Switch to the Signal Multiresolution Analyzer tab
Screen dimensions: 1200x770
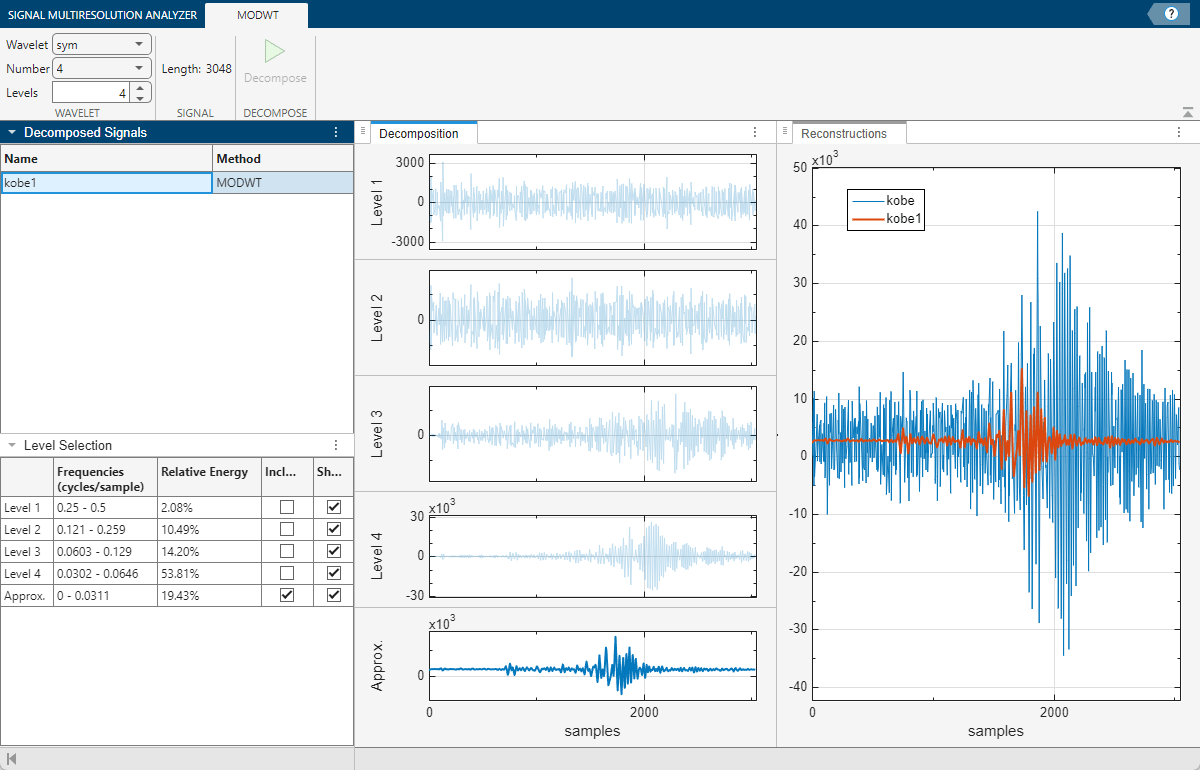[101, 14]
